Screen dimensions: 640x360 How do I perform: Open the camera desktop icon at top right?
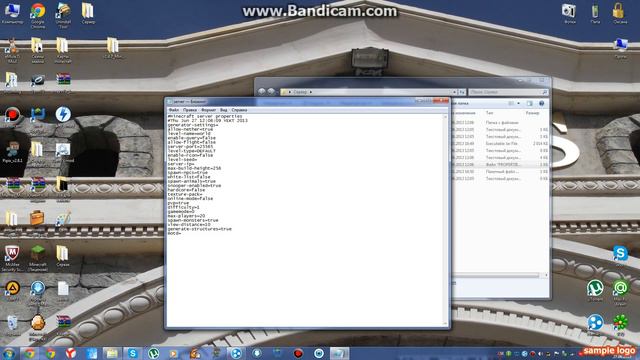point(569,13)
